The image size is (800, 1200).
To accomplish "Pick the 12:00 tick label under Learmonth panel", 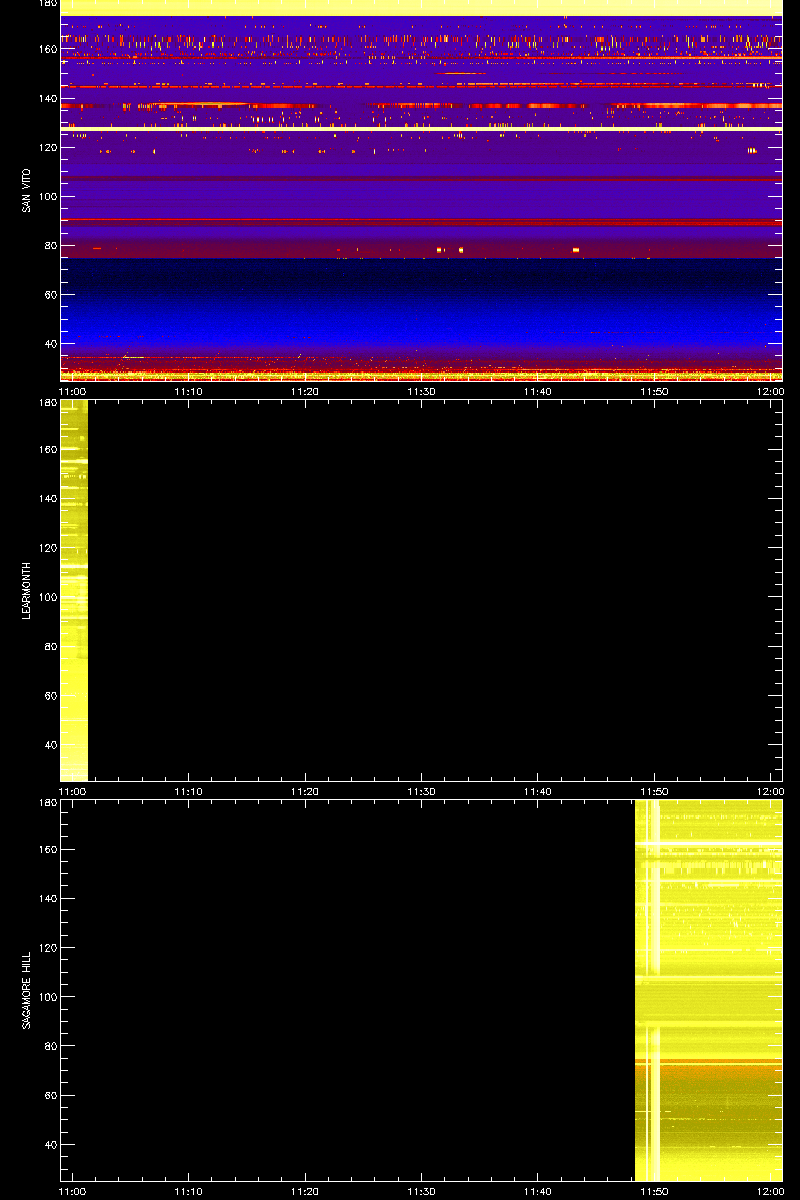I will coord(770,791).
